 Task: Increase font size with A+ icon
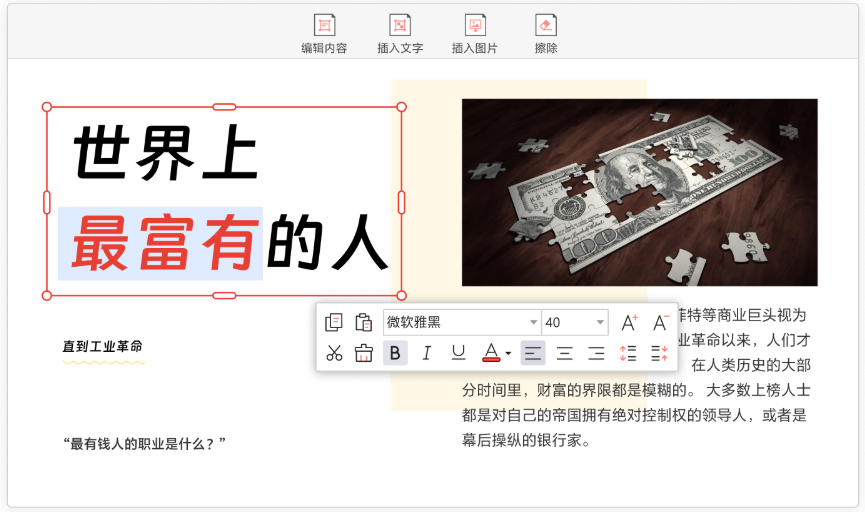(x=629, y=322)
